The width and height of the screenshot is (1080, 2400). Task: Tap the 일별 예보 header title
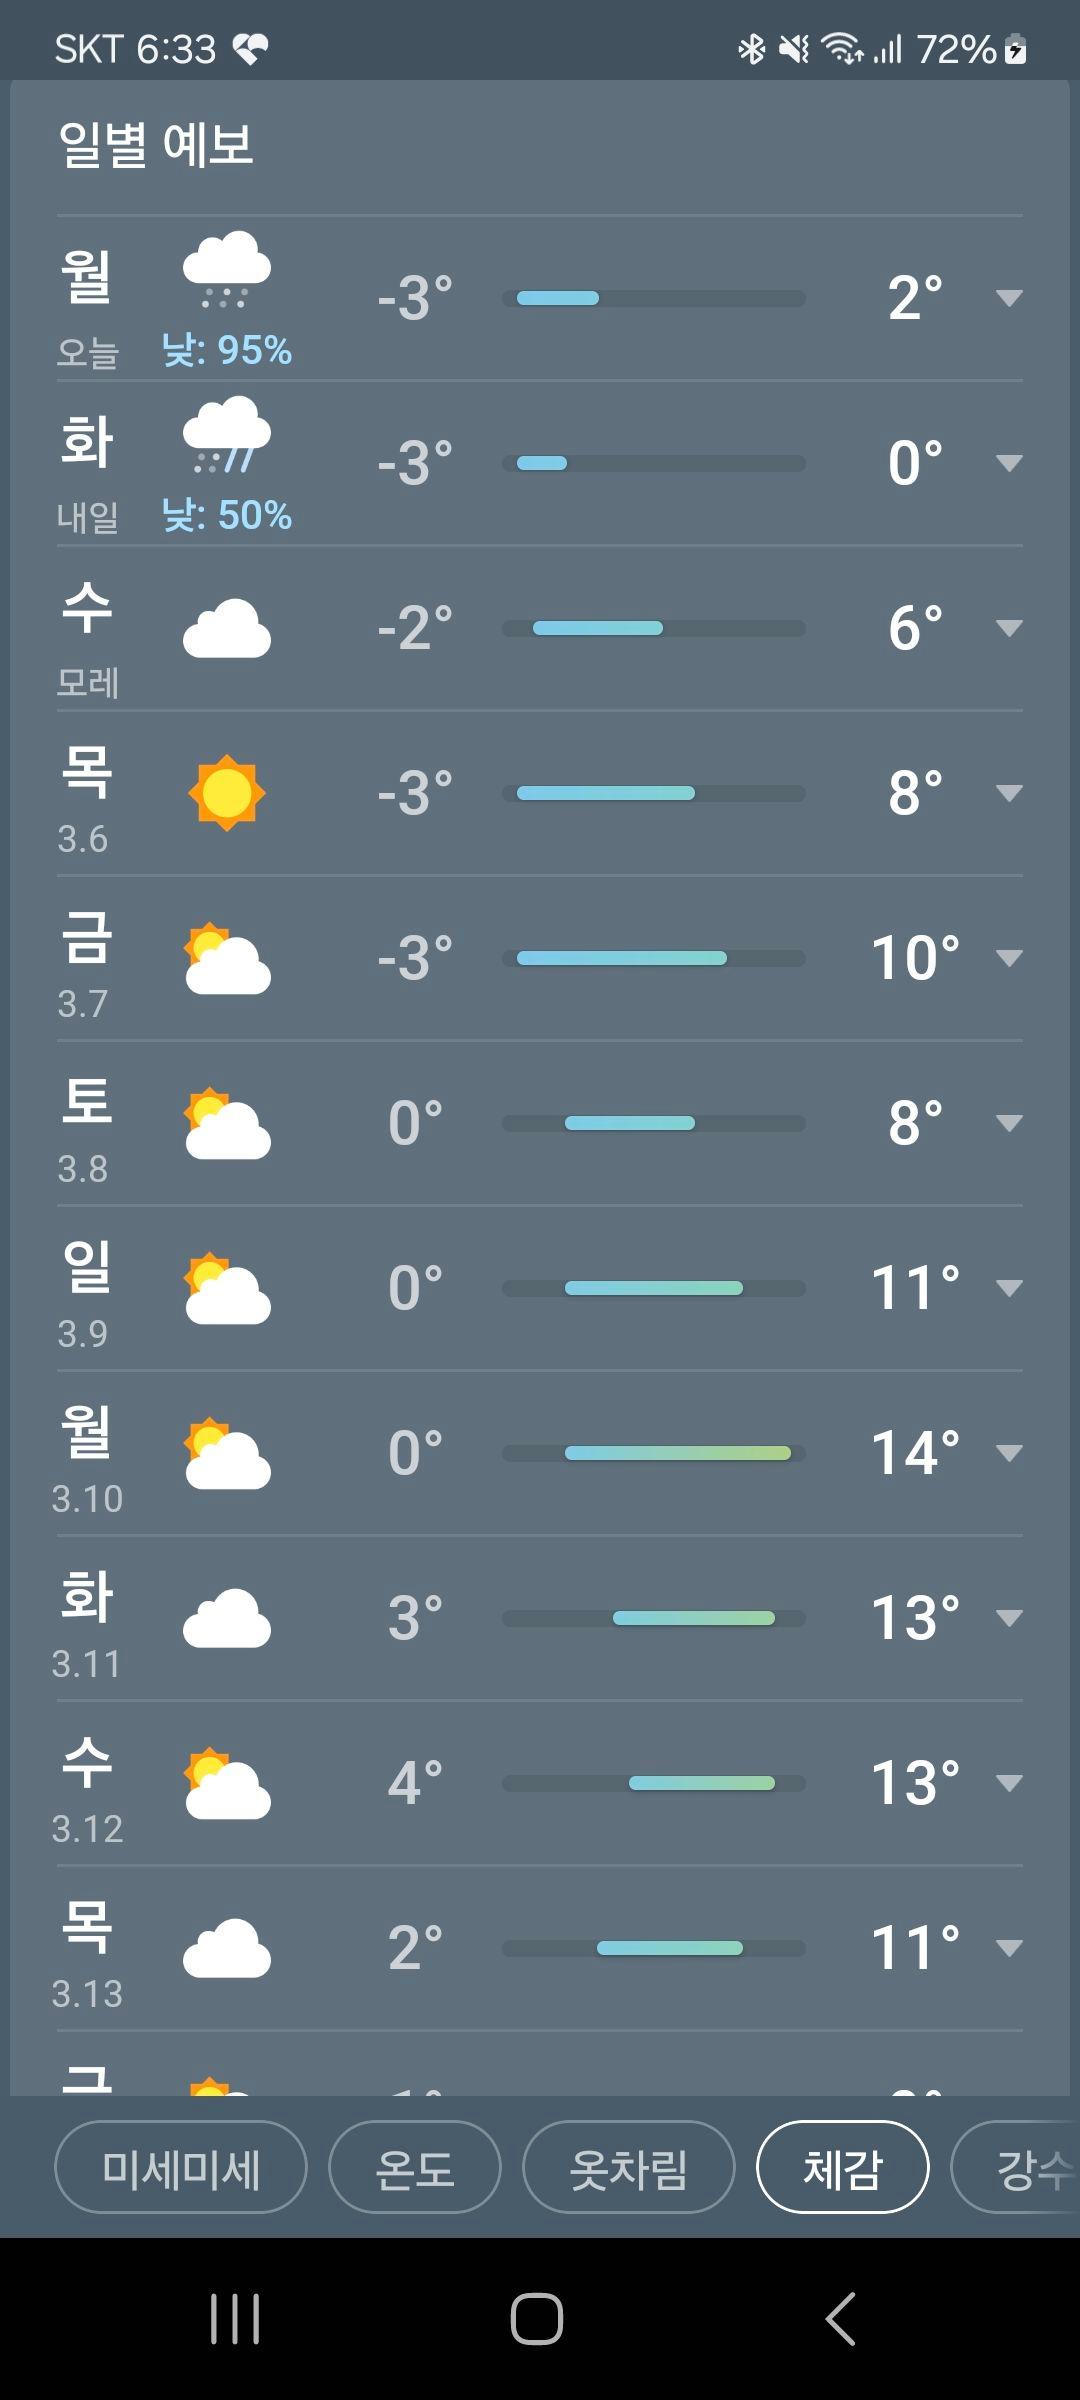click(155, 145)
